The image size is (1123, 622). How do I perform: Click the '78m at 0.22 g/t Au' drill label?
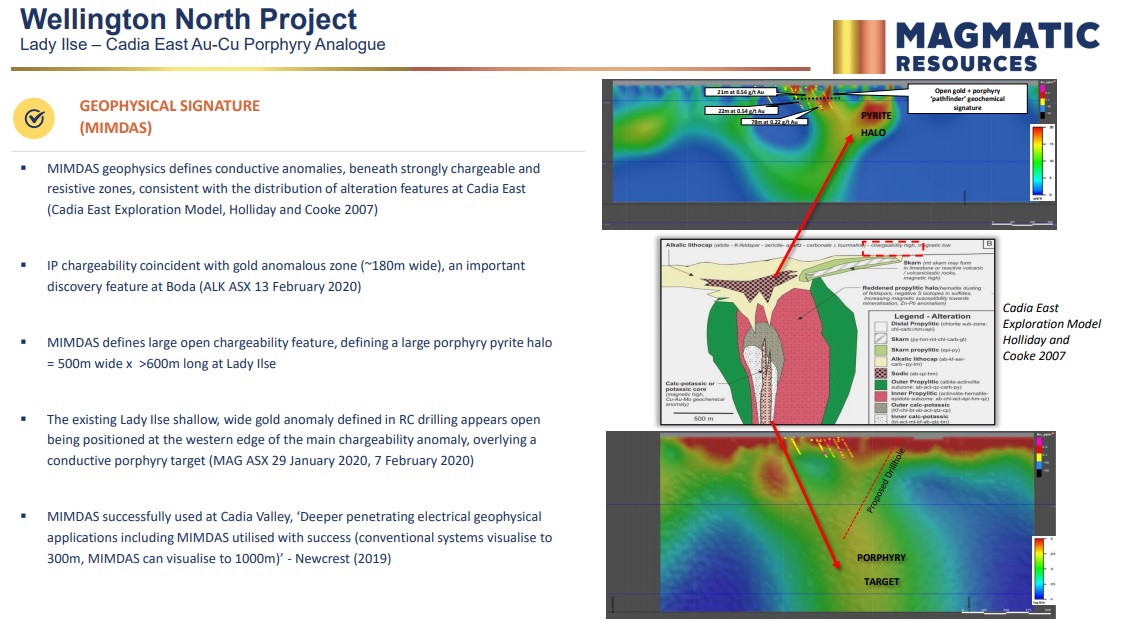[774, 122]
